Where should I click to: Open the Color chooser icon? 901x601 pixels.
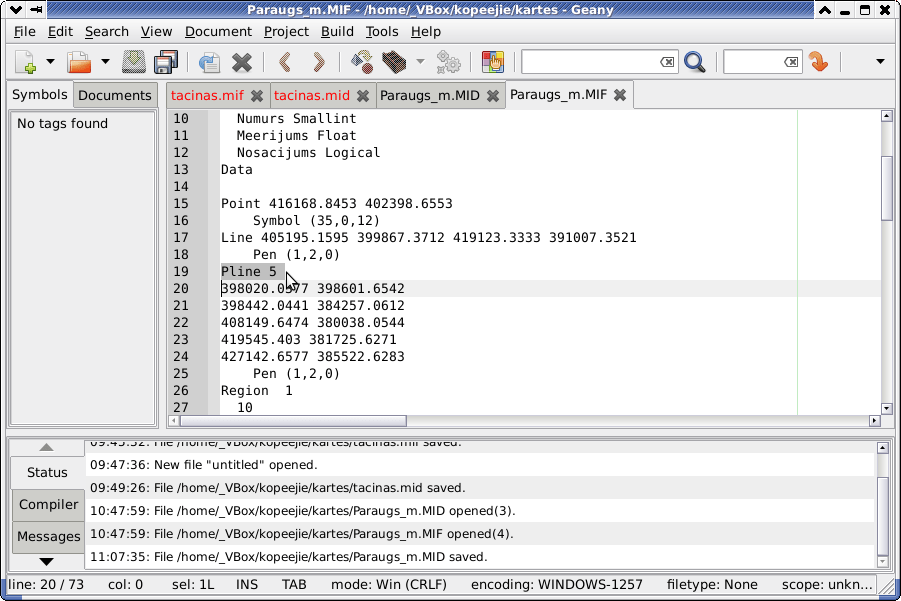tap(492, 61)
